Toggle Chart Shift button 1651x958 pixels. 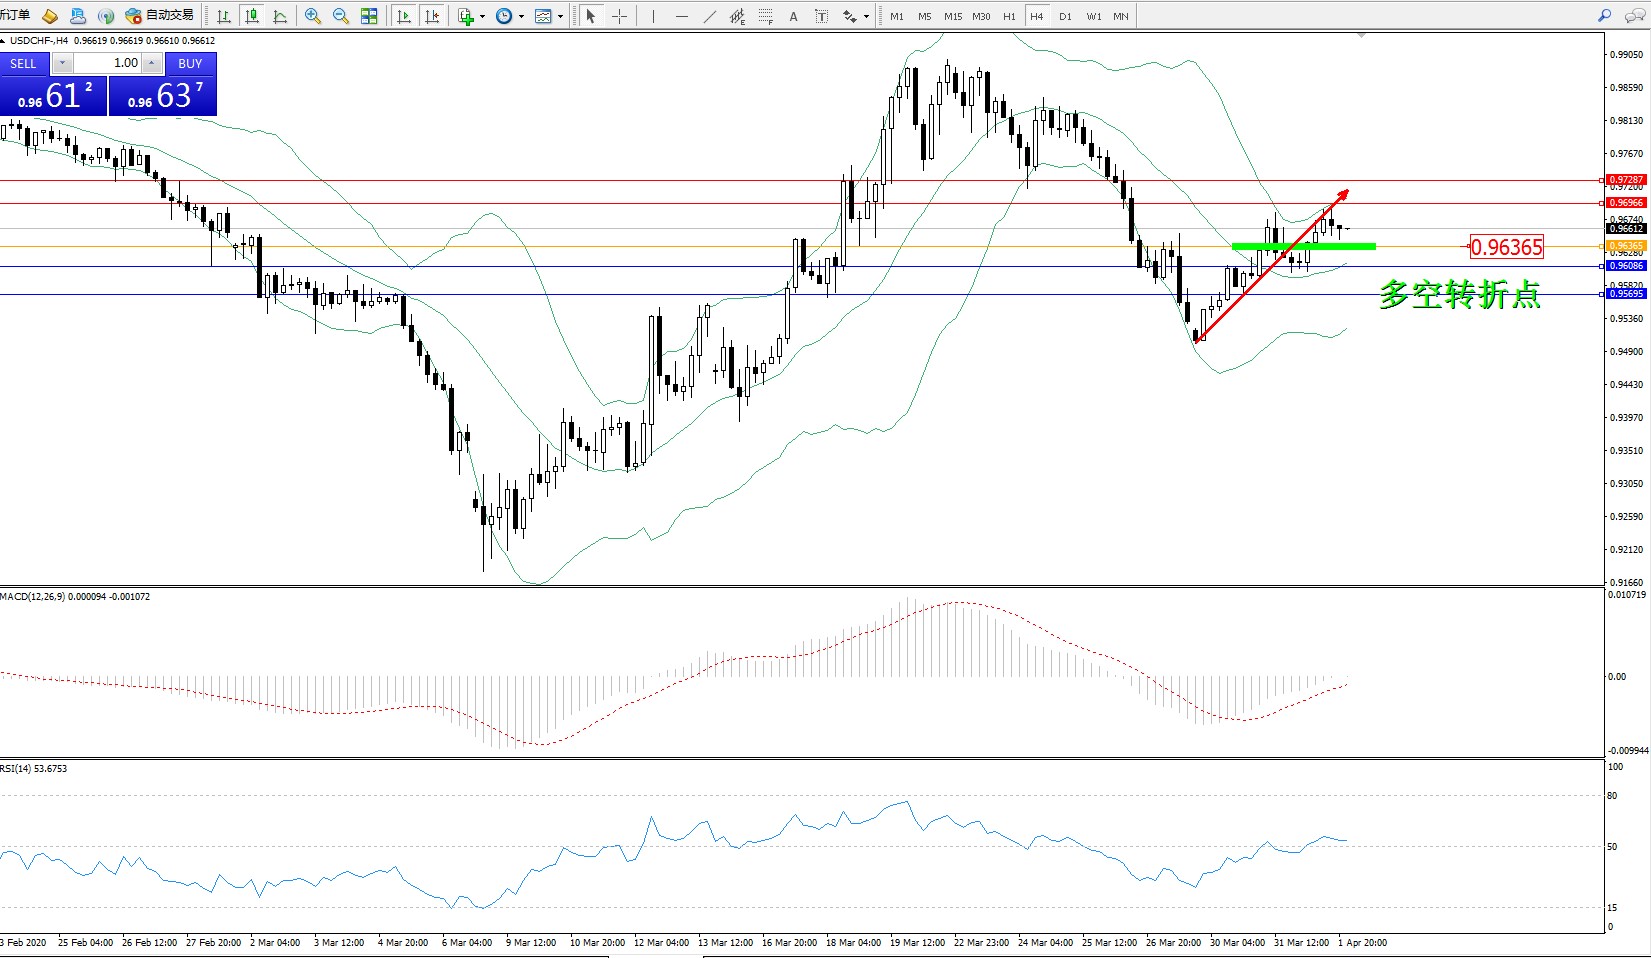click(x=432, y=16)
